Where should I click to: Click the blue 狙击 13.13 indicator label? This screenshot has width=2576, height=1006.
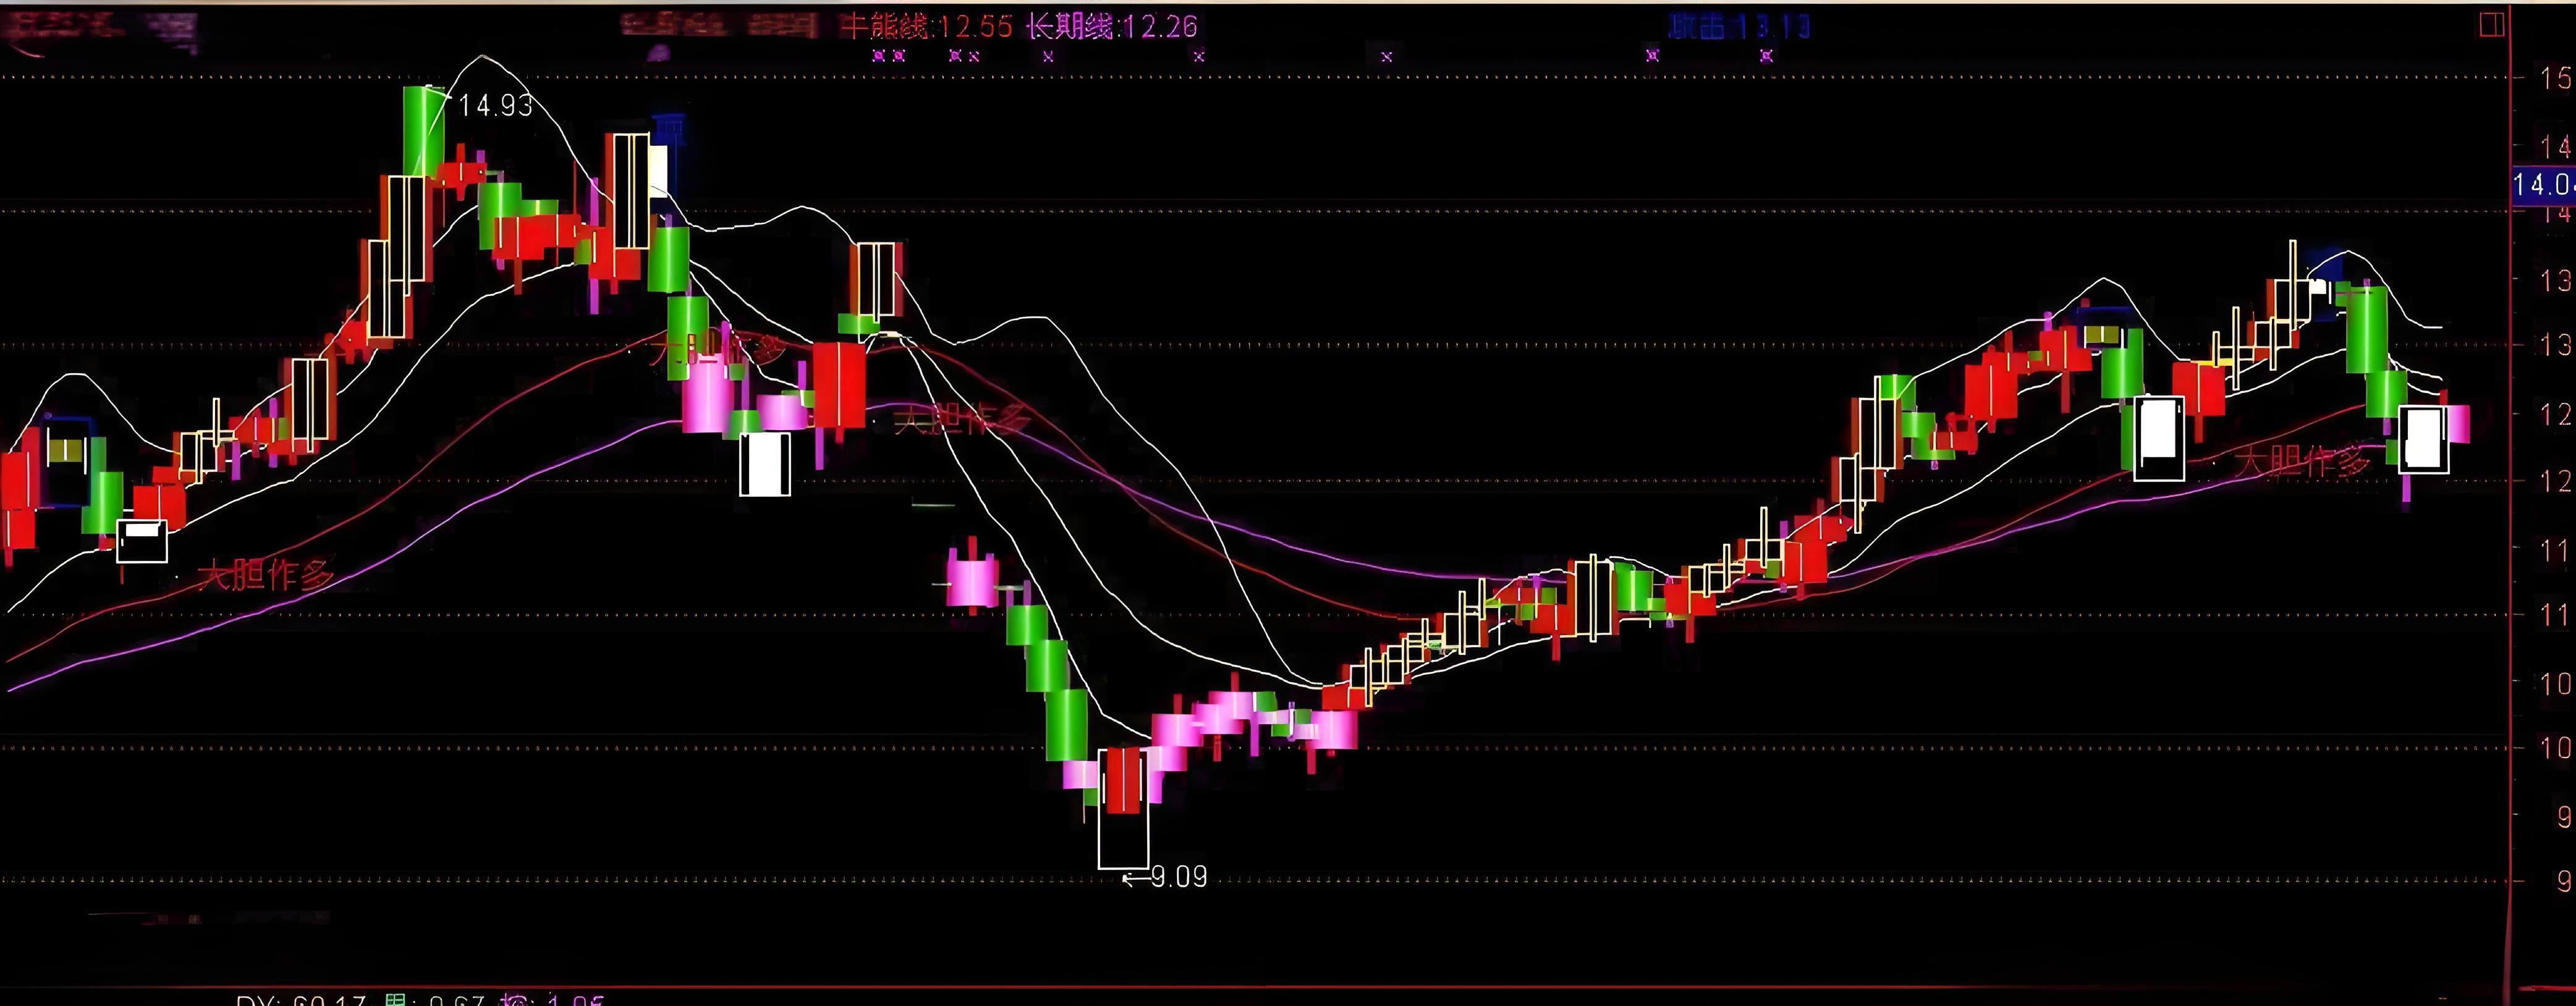click(1739, 26)
